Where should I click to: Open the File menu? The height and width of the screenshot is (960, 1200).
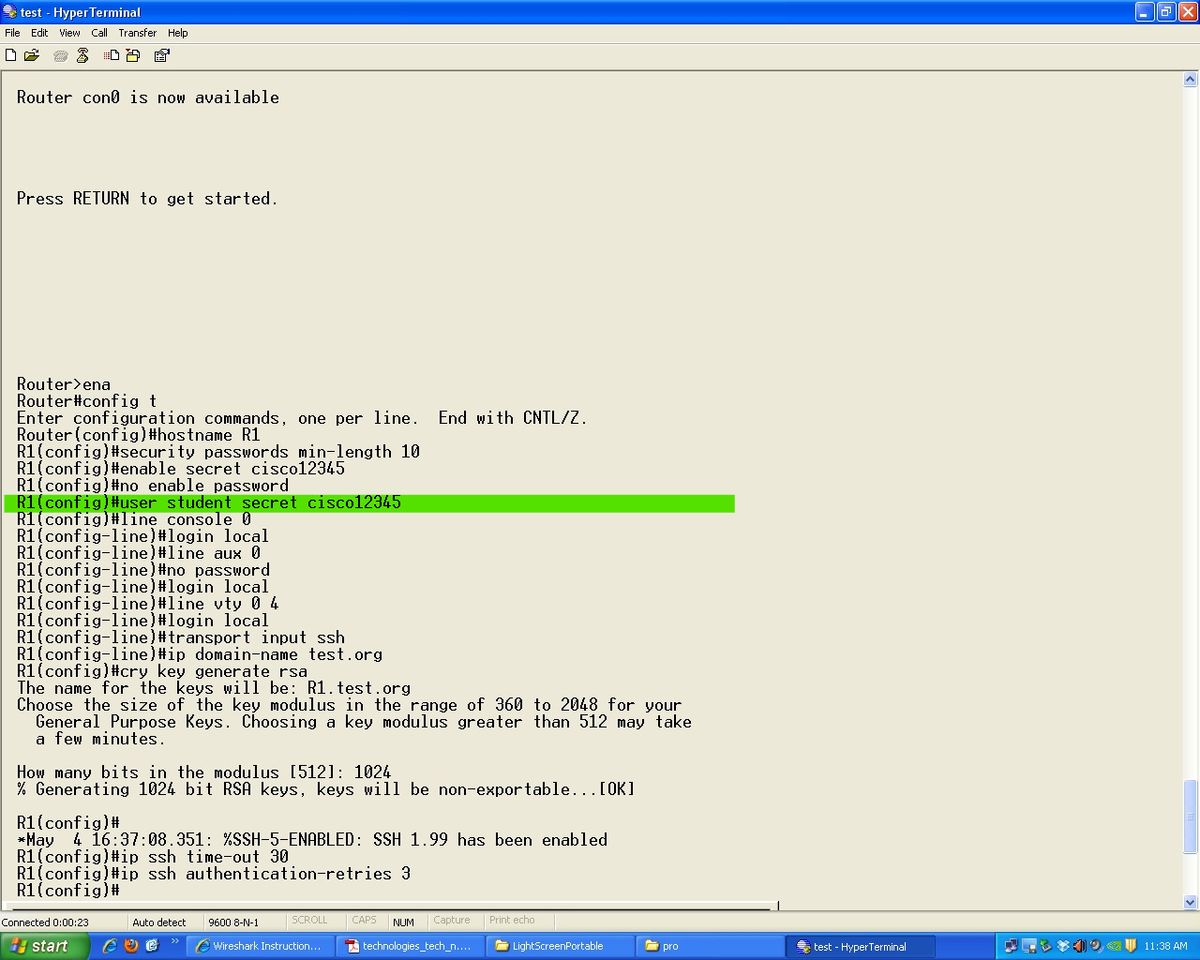click(x=12, y=32)
